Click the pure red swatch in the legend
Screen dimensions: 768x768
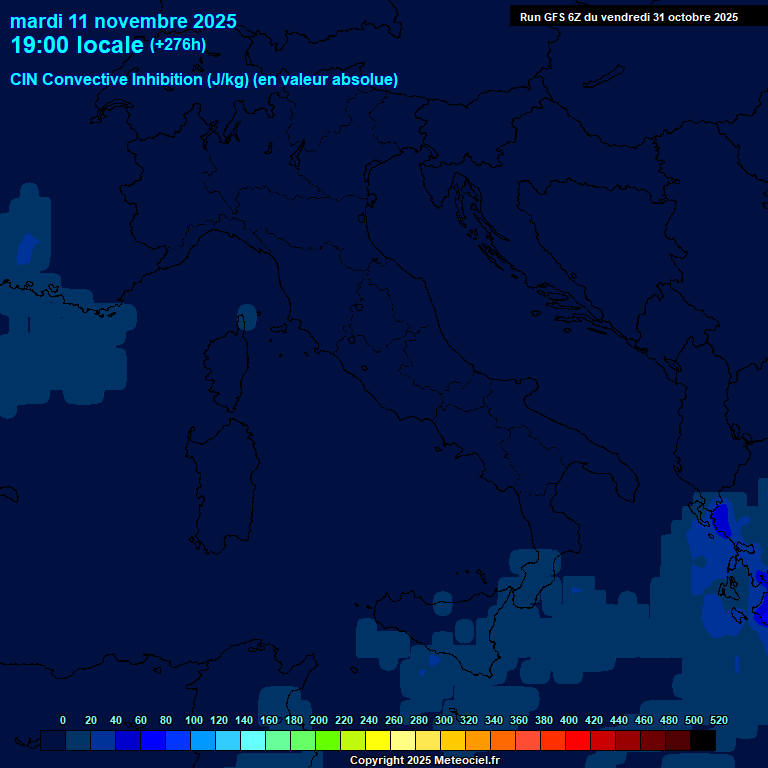pos(578,741)
